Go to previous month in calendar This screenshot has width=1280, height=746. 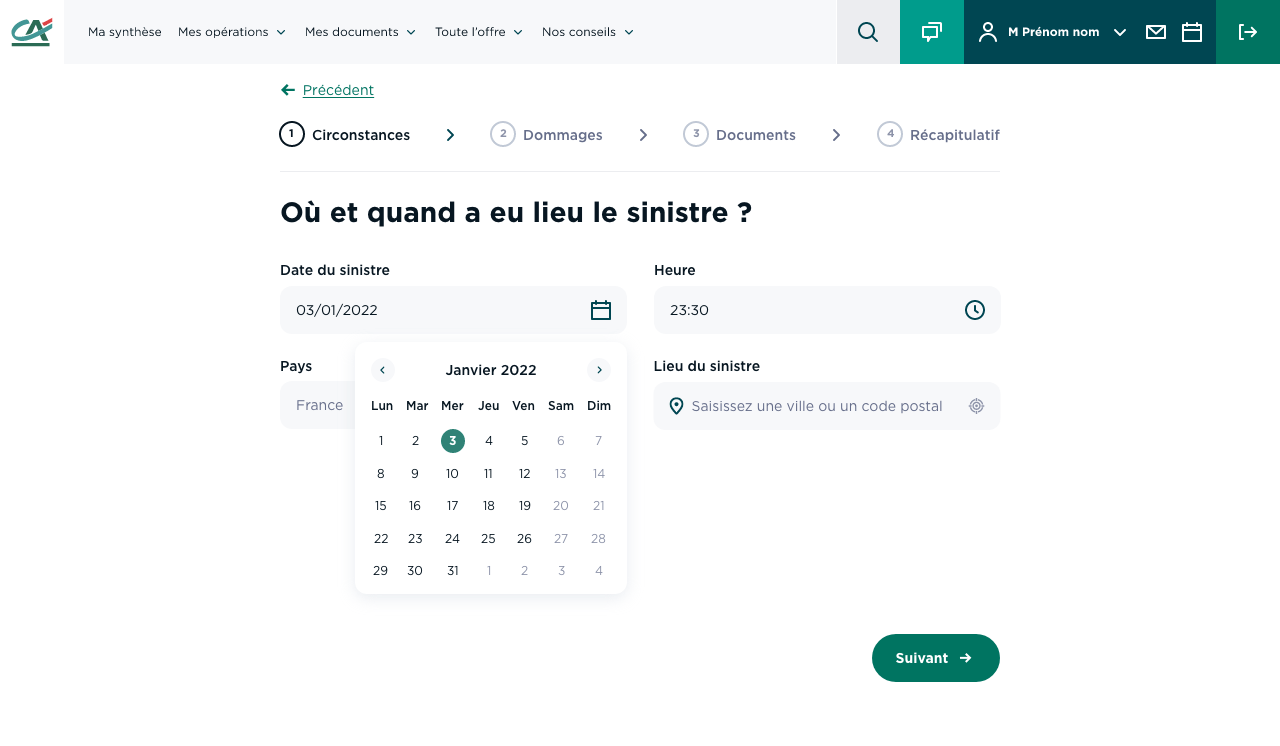pyautogui.click(x=382, y=370)
